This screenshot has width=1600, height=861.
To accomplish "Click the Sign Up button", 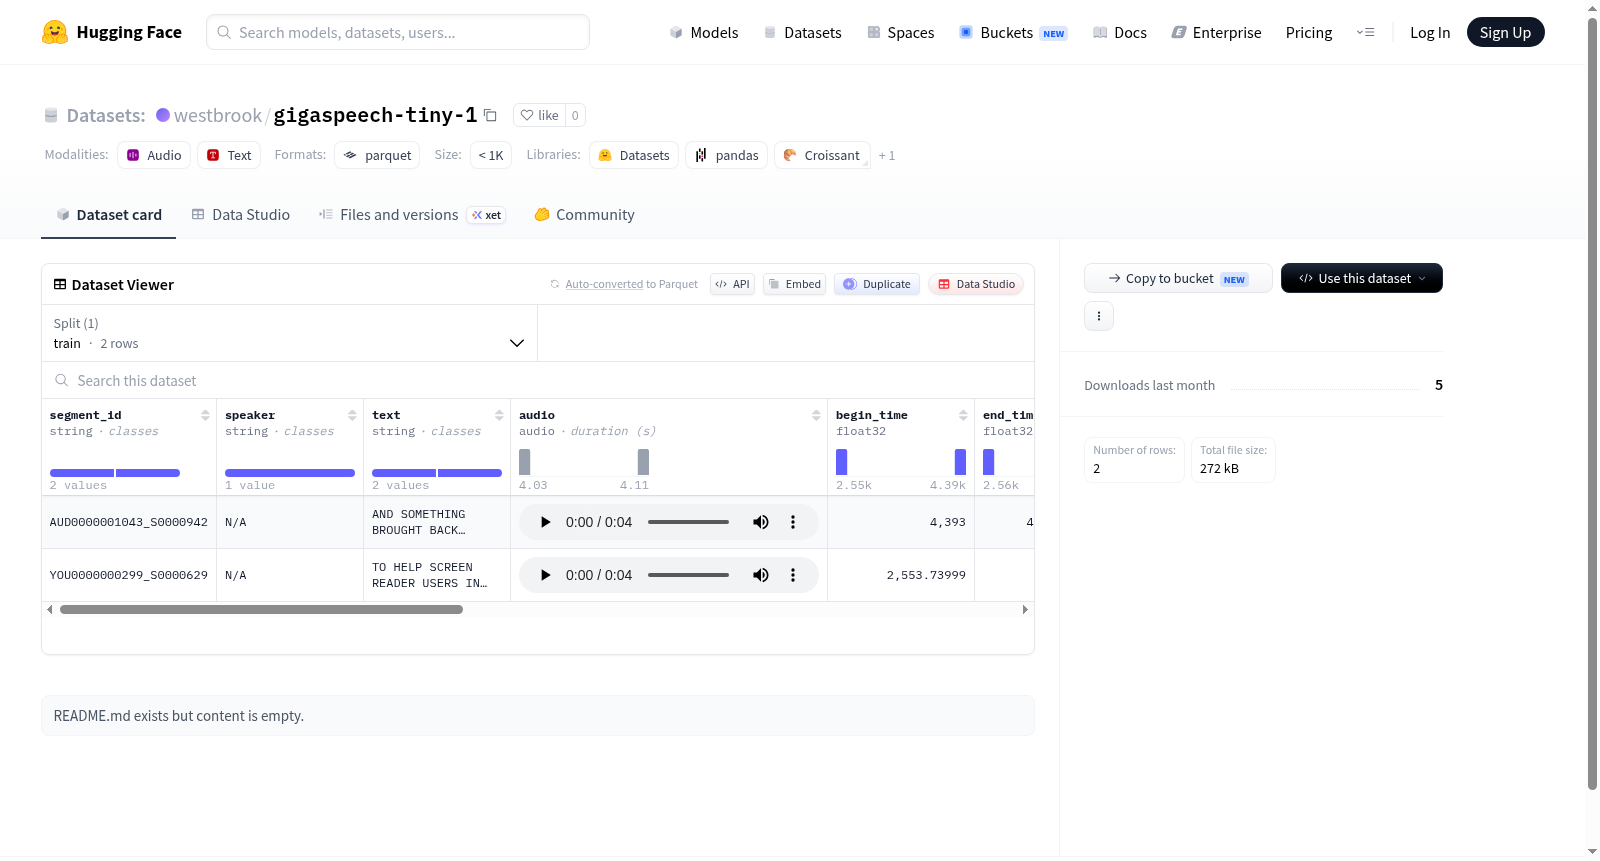I will click(1505, 32).
